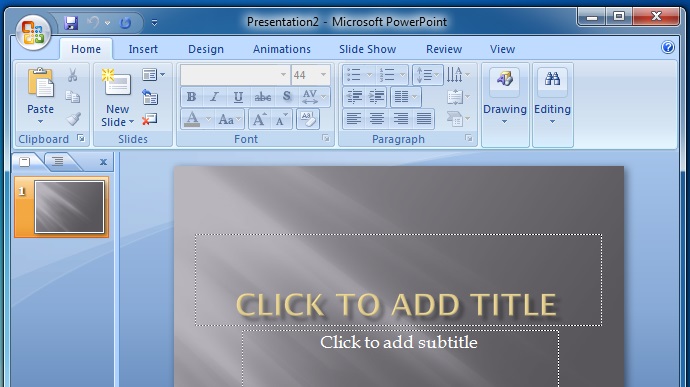Open the Review tab
This screenshot has height=387, width=690.
tap(444, 49)
